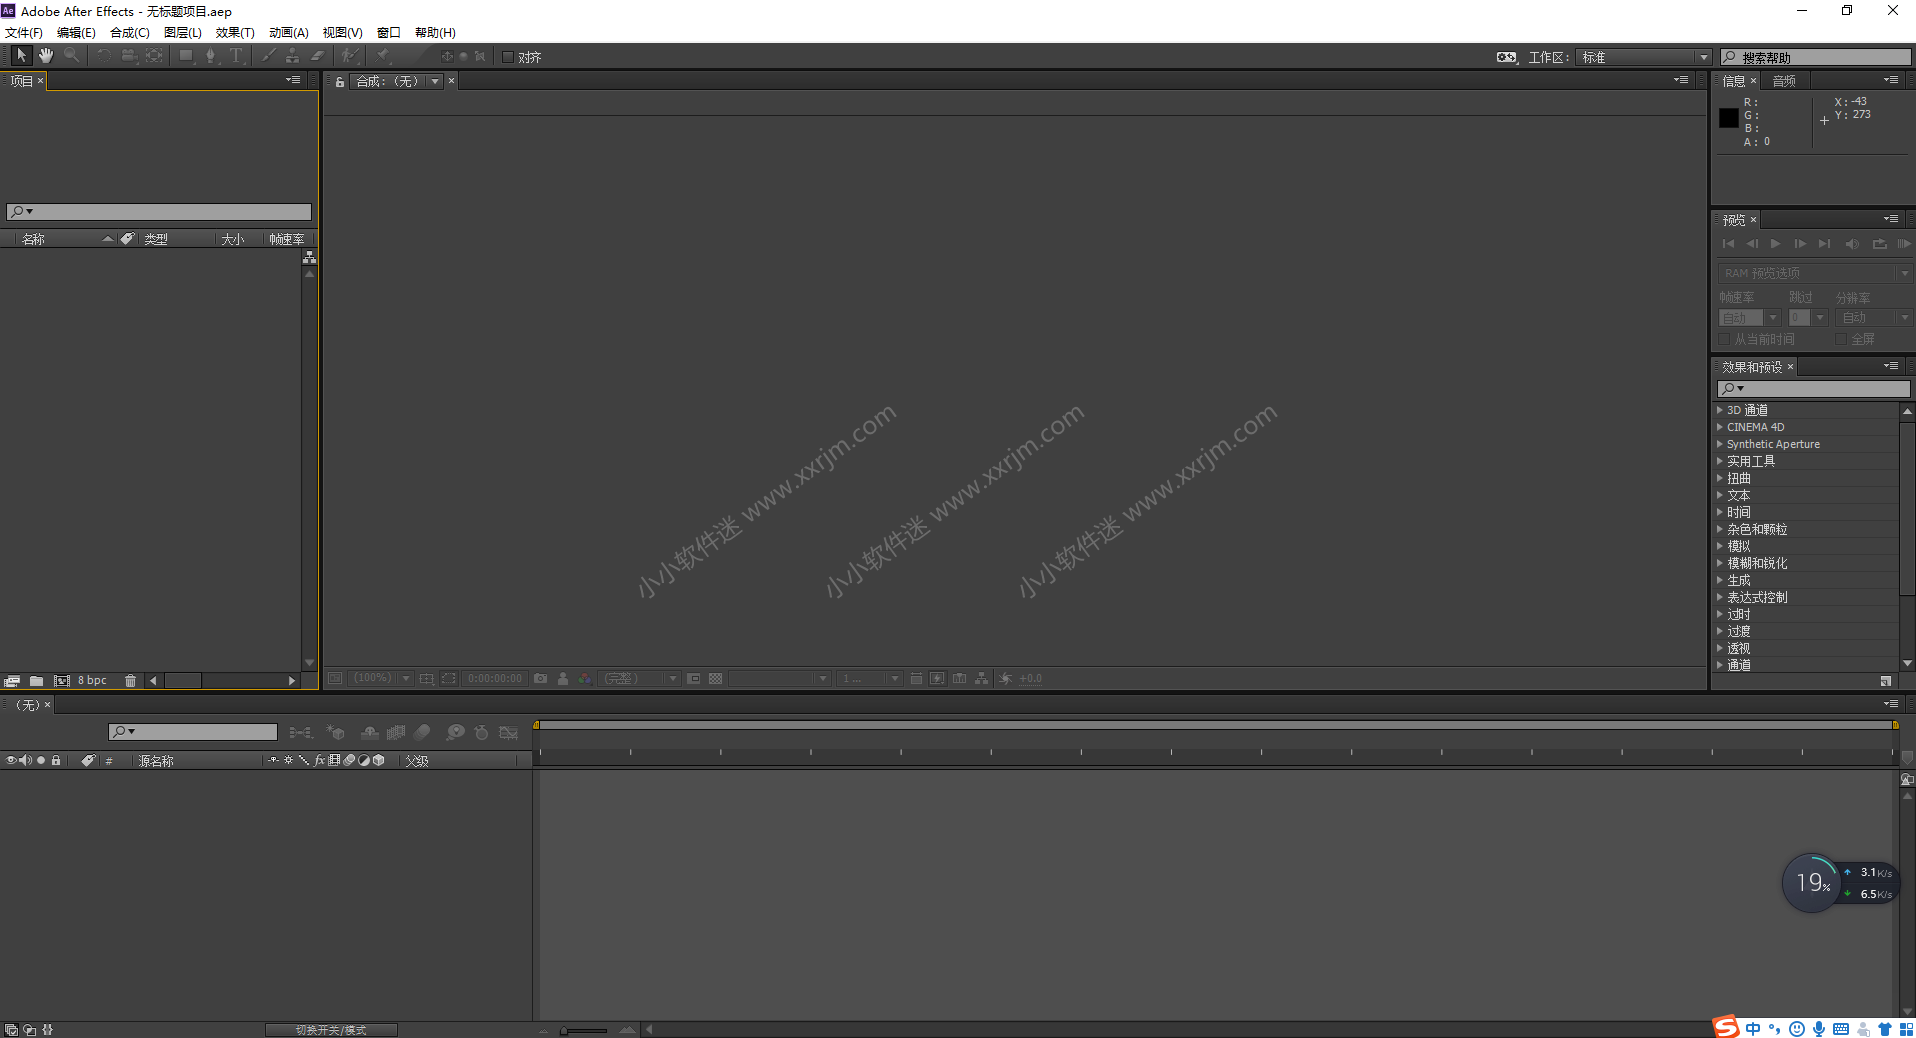Toggle transparency grid in composition viewer
The image size is (1916, 1038).
[x=715, y=678]
